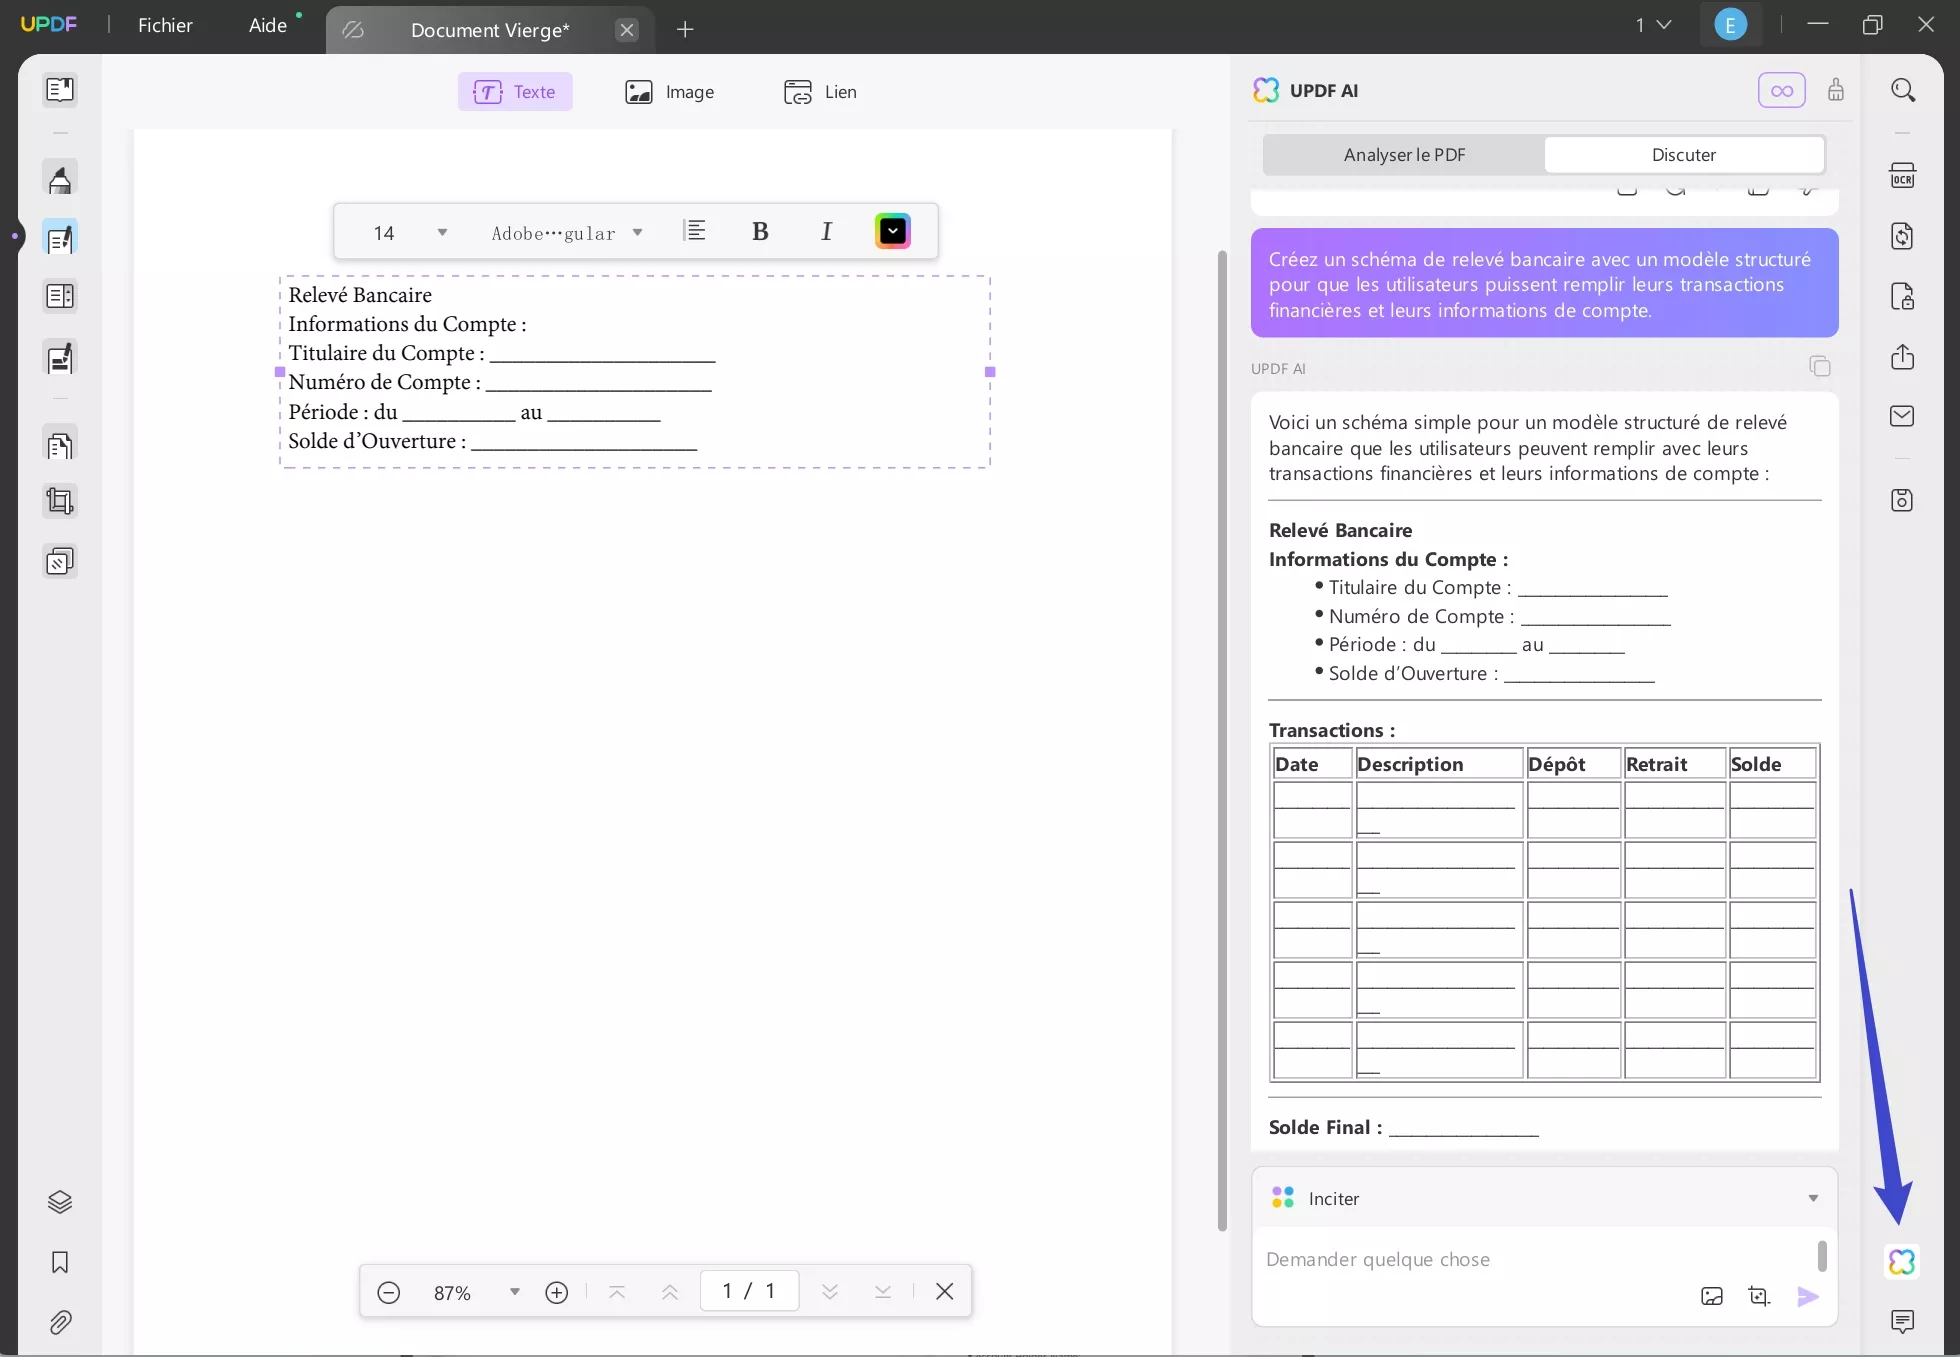1960x1357 pixels.
Task: Open the OCR tool in right sidebar
Action: click(1902, 176)
